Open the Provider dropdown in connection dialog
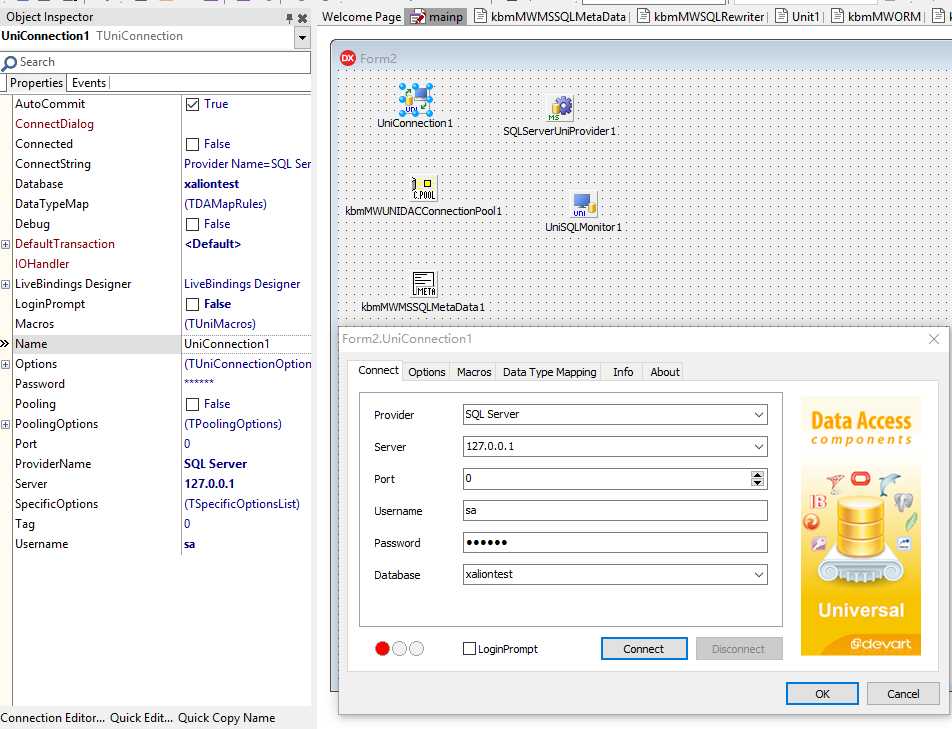 [758, 415]
